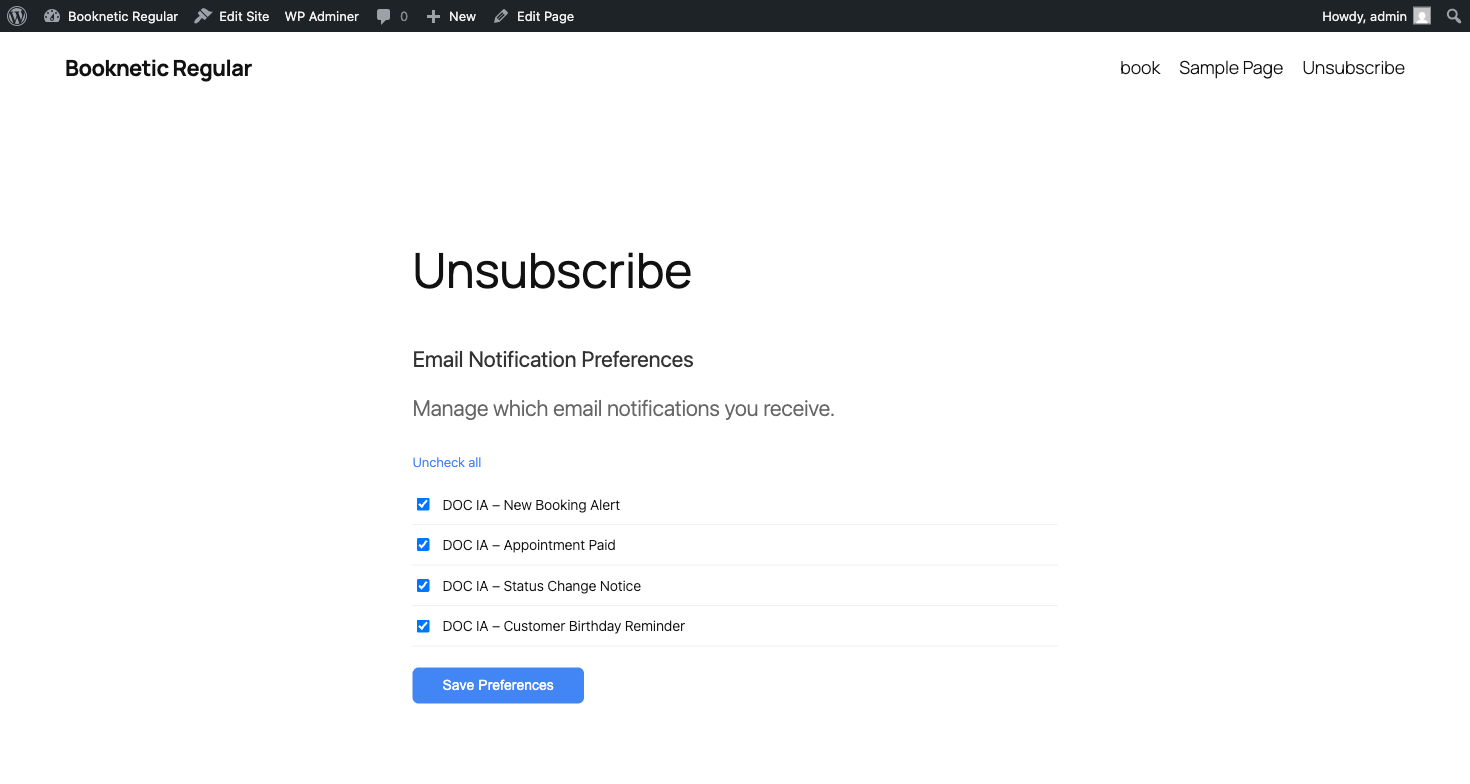Open the comments bubble icon

(x=384, y=16)
